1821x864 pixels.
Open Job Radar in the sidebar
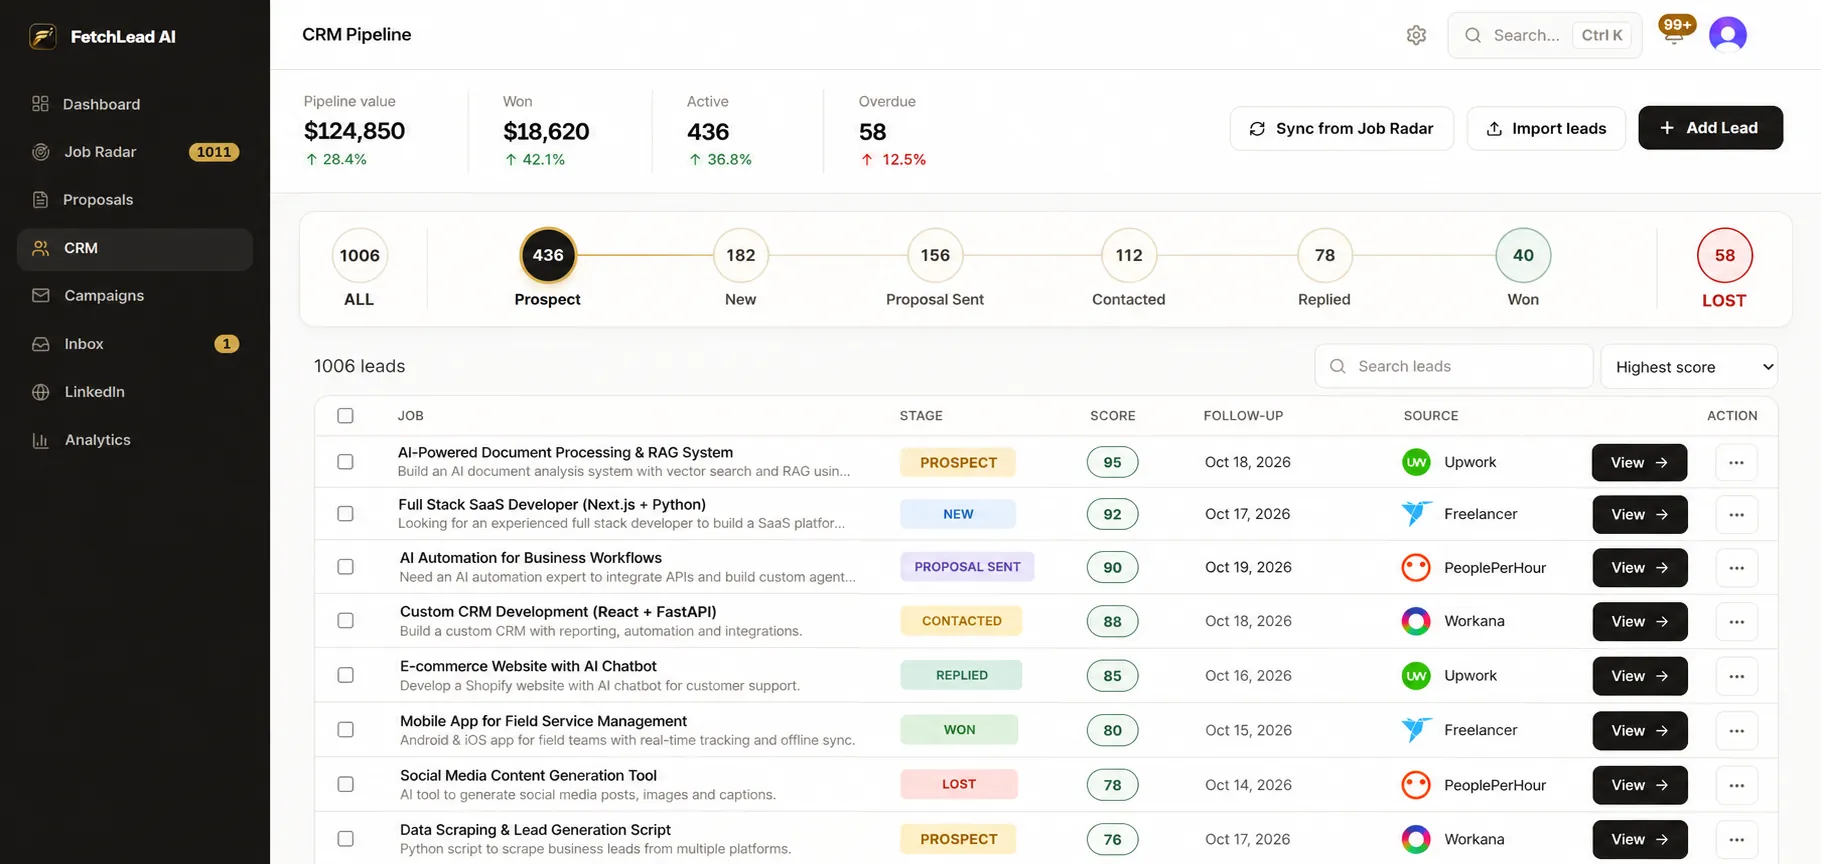pyautogui.click(x=135, y=152)
